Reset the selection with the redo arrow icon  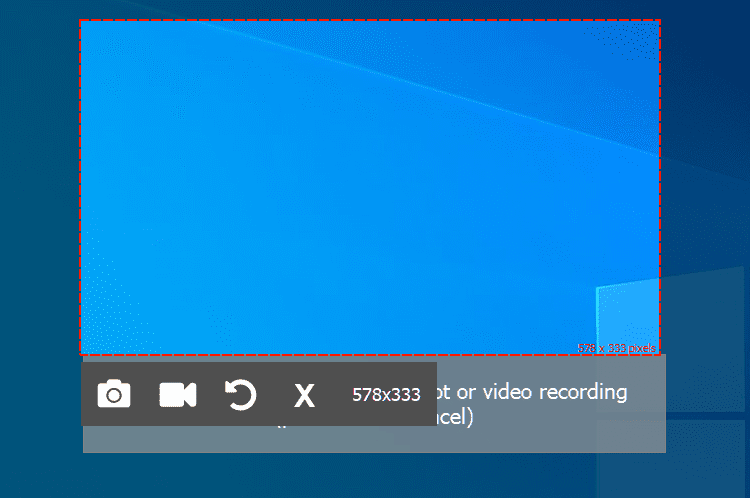click(x=241, y=395)
